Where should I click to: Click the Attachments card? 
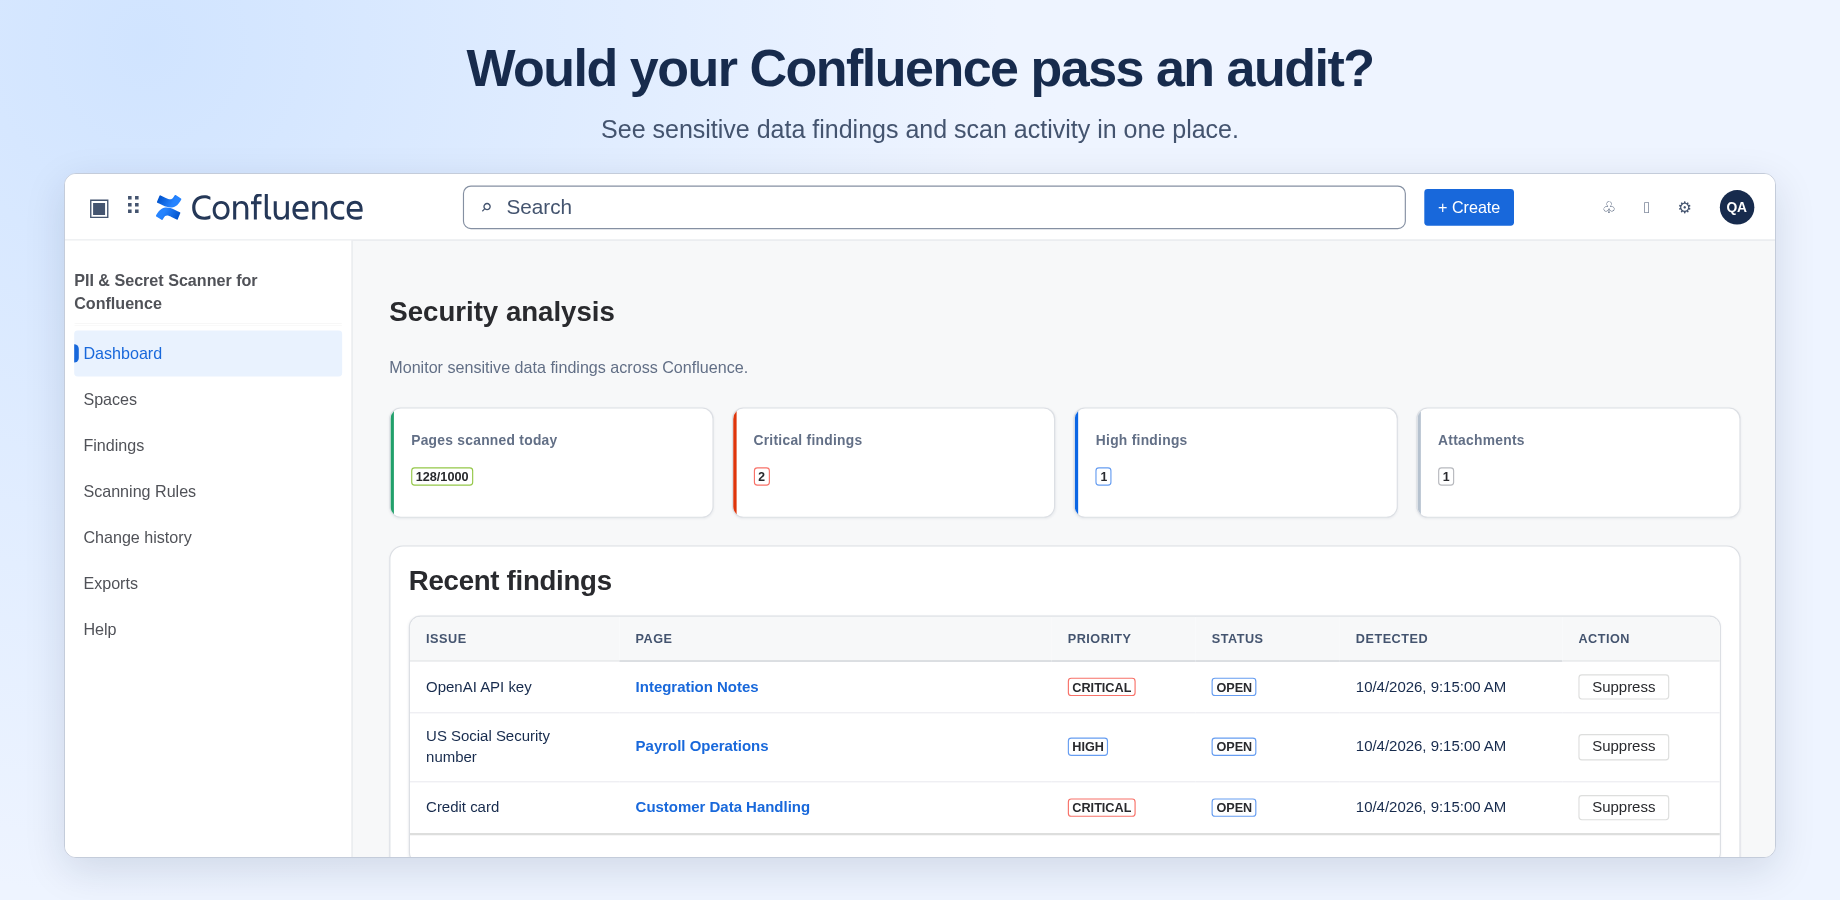(1579, 462)
